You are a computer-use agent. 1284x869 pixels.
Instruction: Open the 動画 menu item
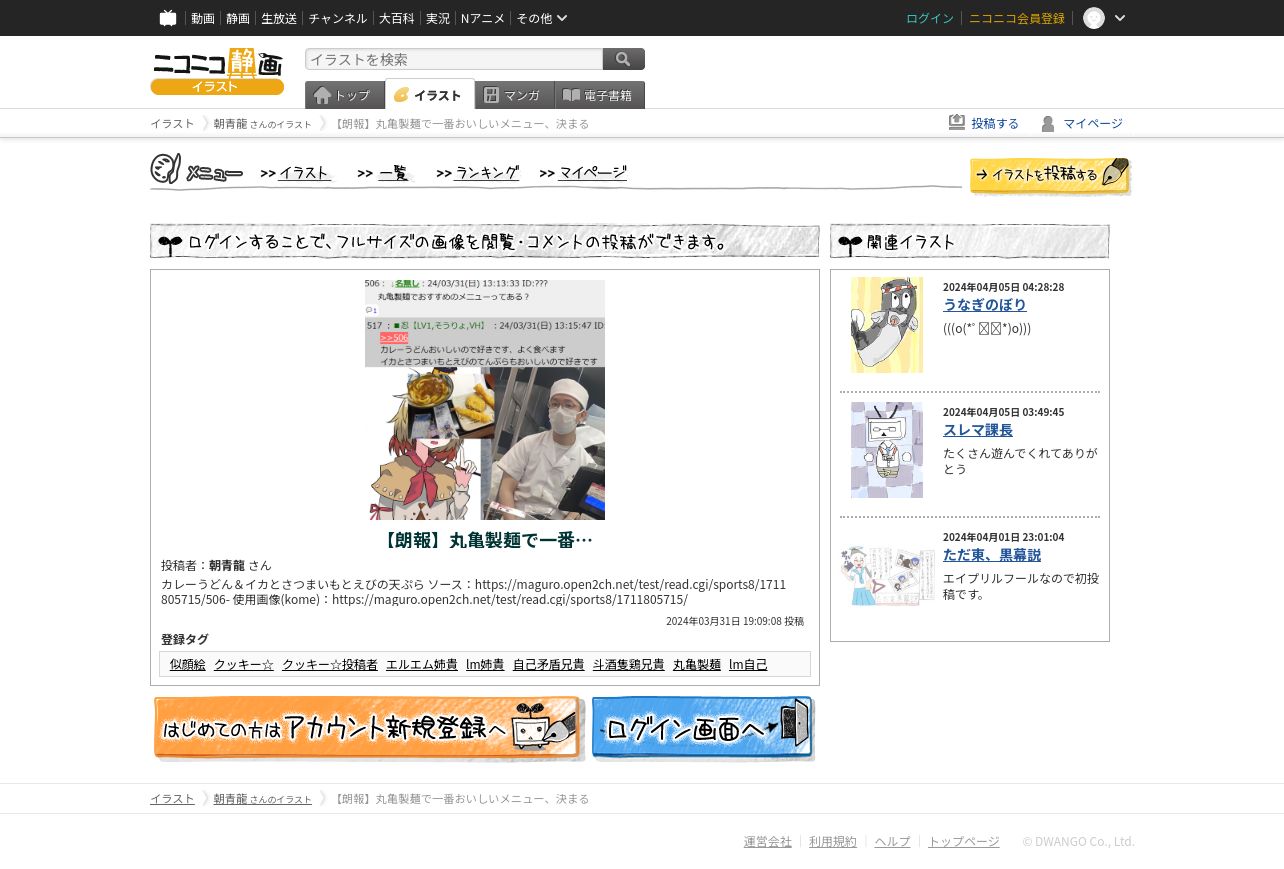203,18
